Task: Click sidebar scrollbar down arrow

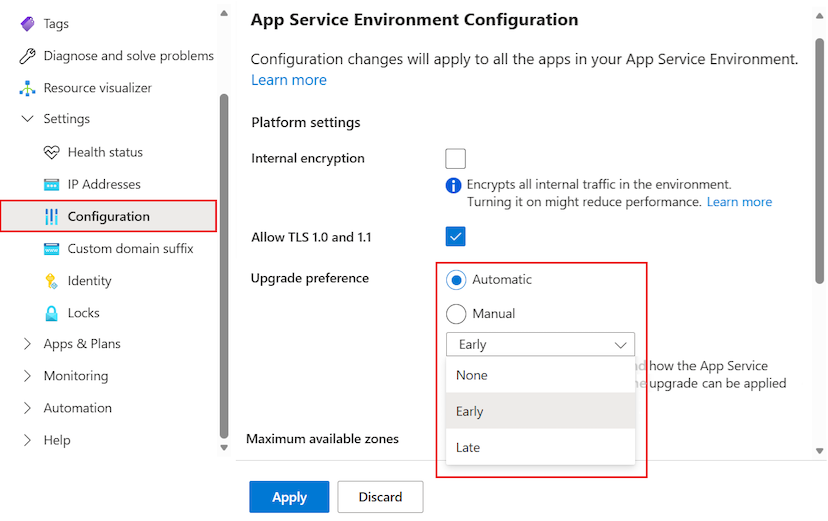Action: (224, 448)
